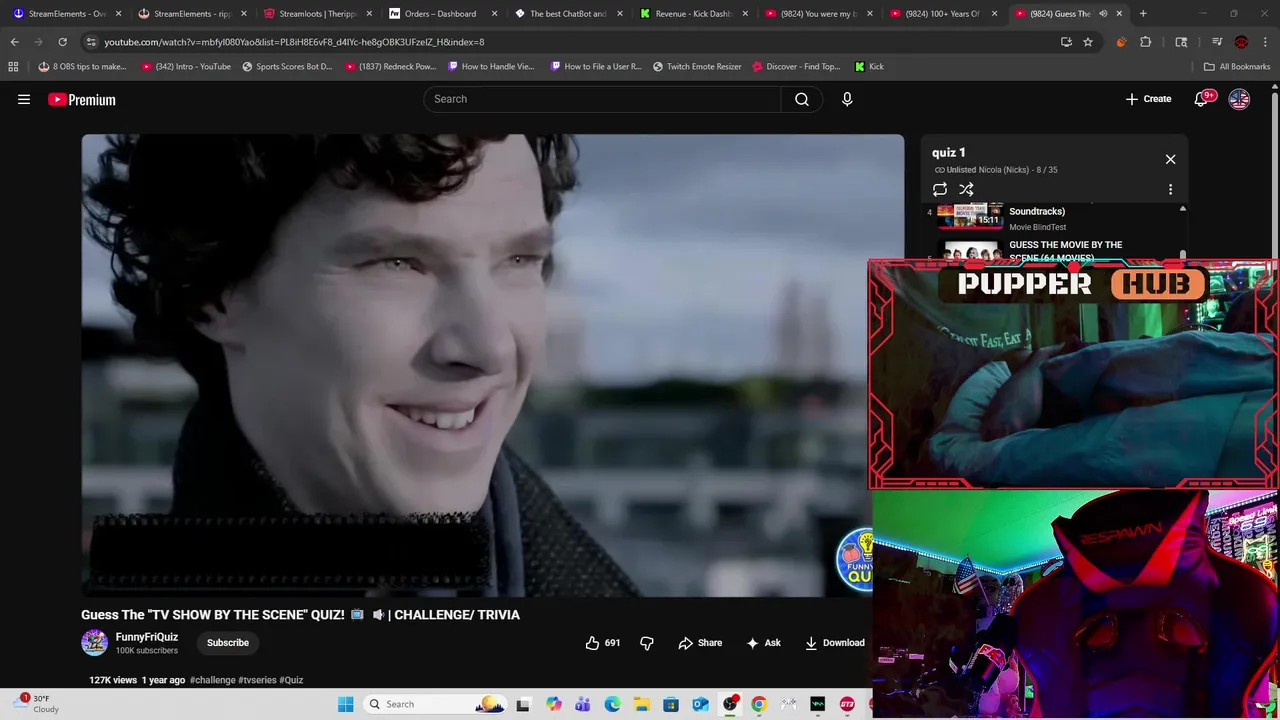1280x720 pixels.
Task: Click the video player area
Action: [x=492, y=365]
